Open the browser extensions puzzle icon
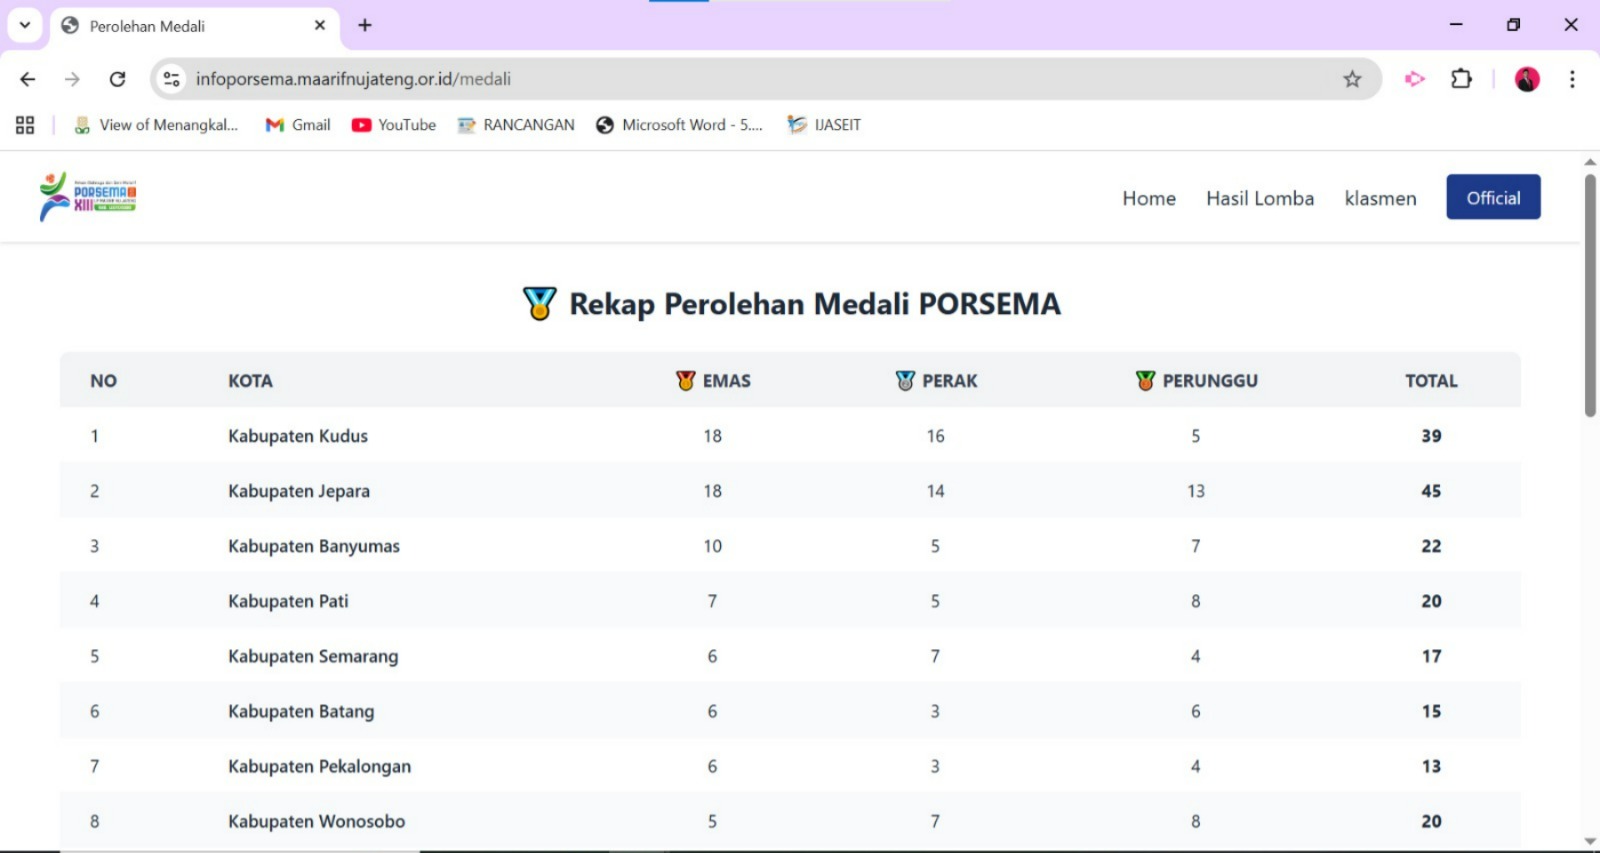Screen dimensions: 1600x853 coord(1461,79)
